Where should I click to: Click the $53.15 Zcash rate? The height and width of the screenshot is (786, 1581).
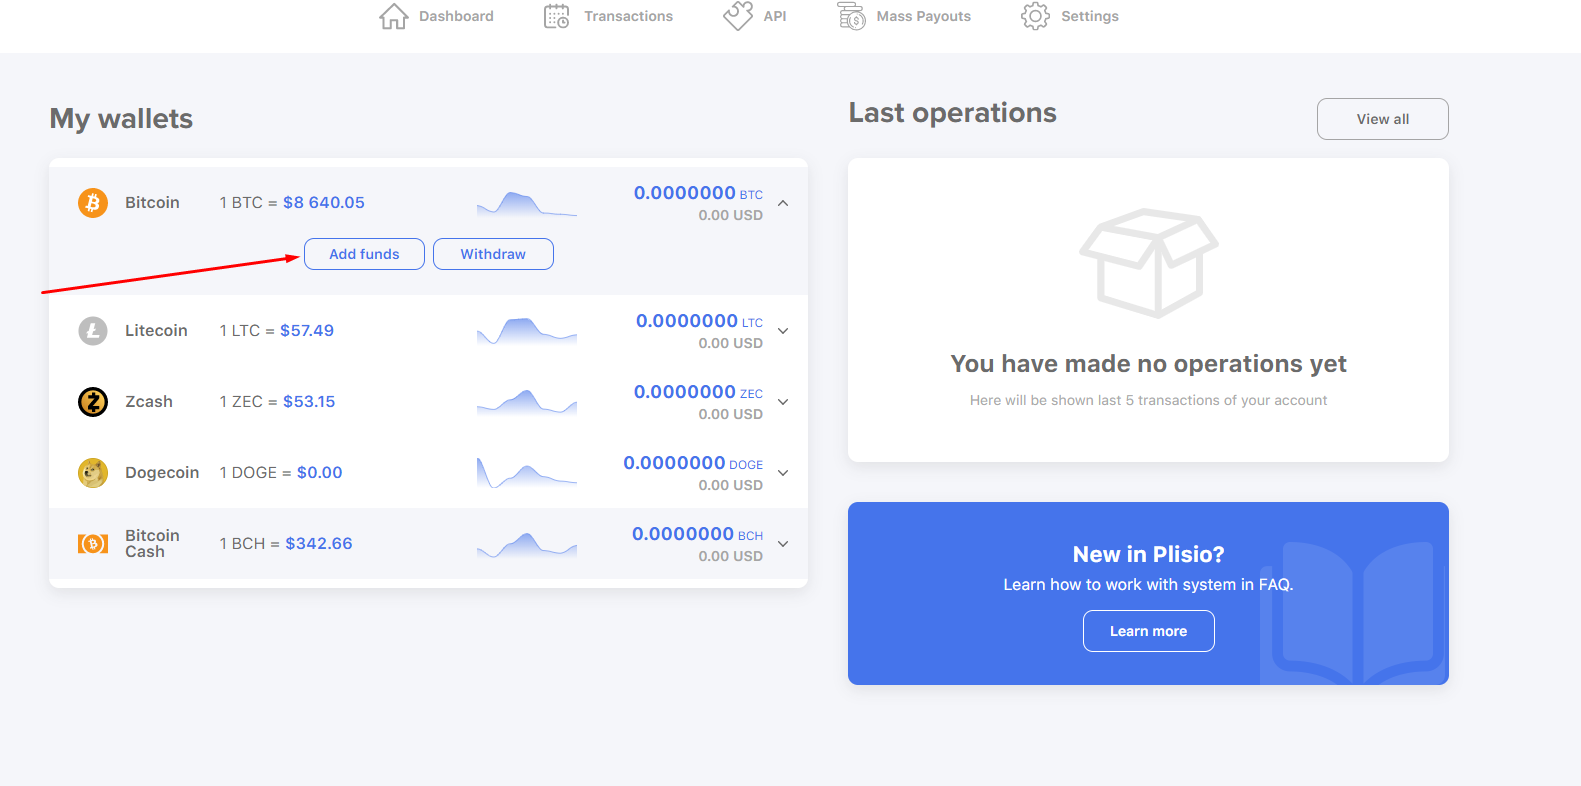point(309,402)
